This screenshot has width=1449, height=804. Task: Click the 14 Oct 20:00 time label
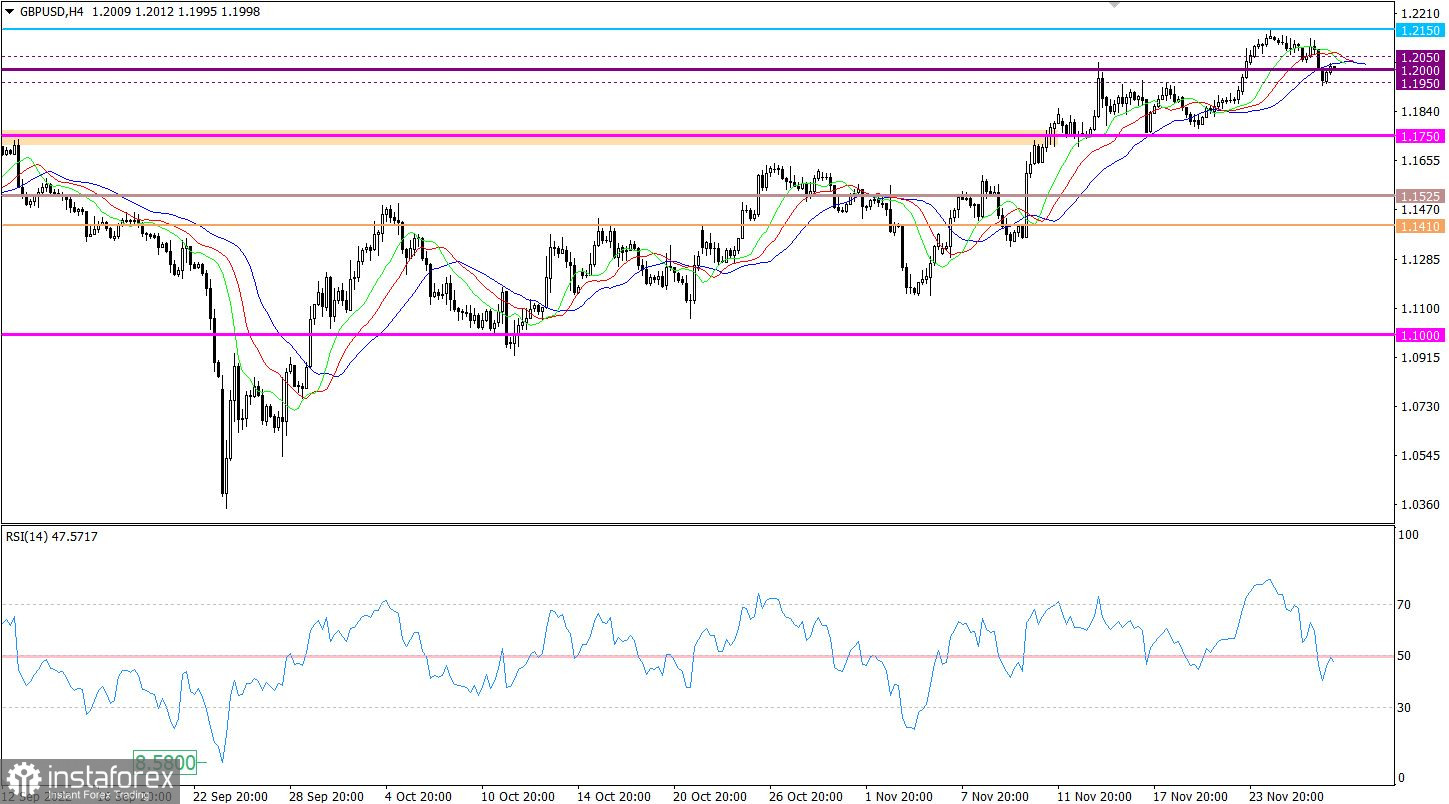point(615,797)
